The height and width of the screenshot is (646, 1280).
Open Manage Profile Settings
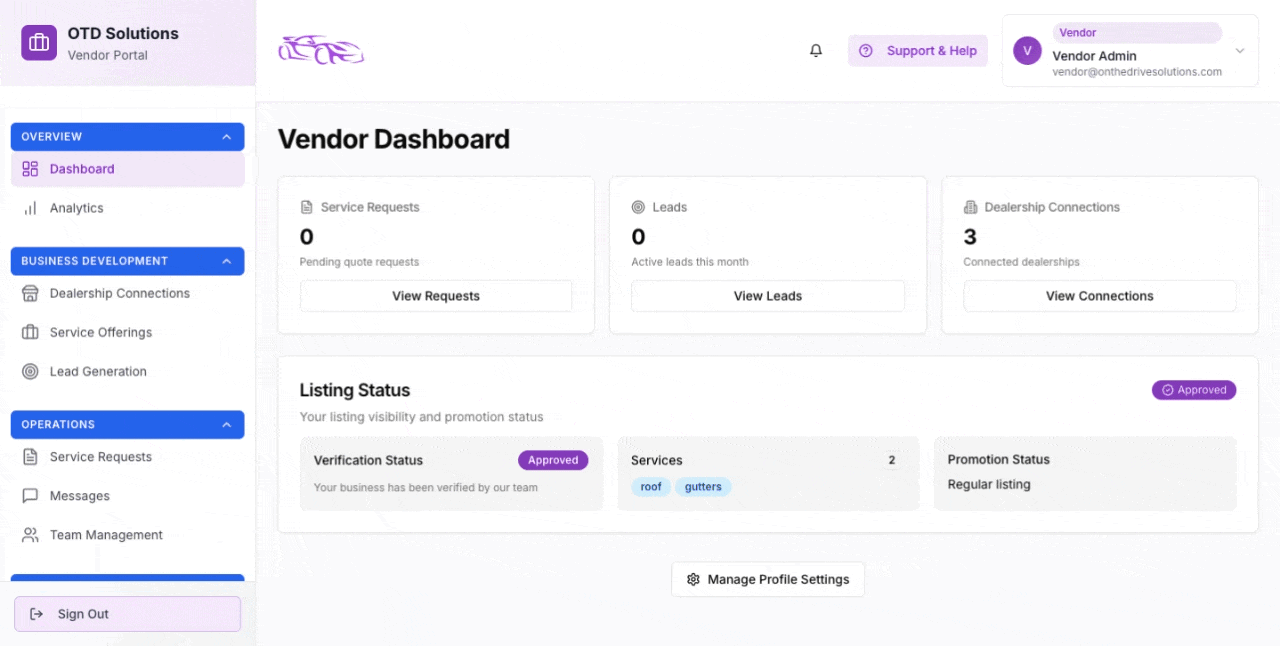pos(767,579)
